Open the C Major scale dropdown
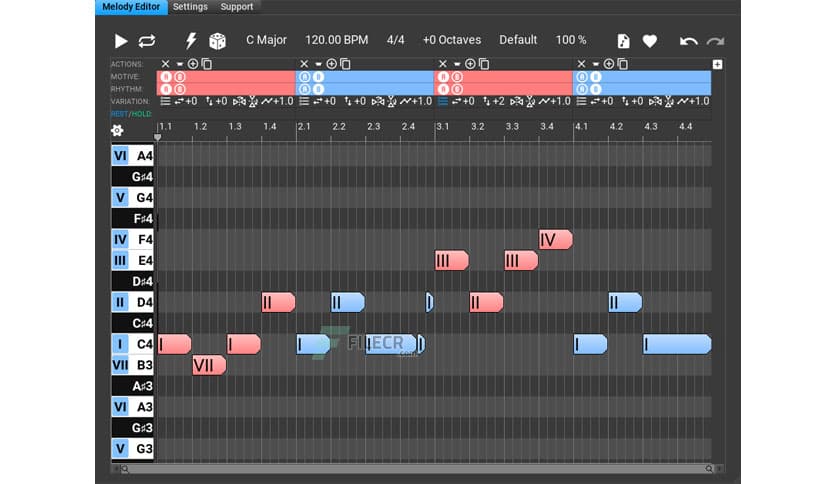 coord(266,40)
